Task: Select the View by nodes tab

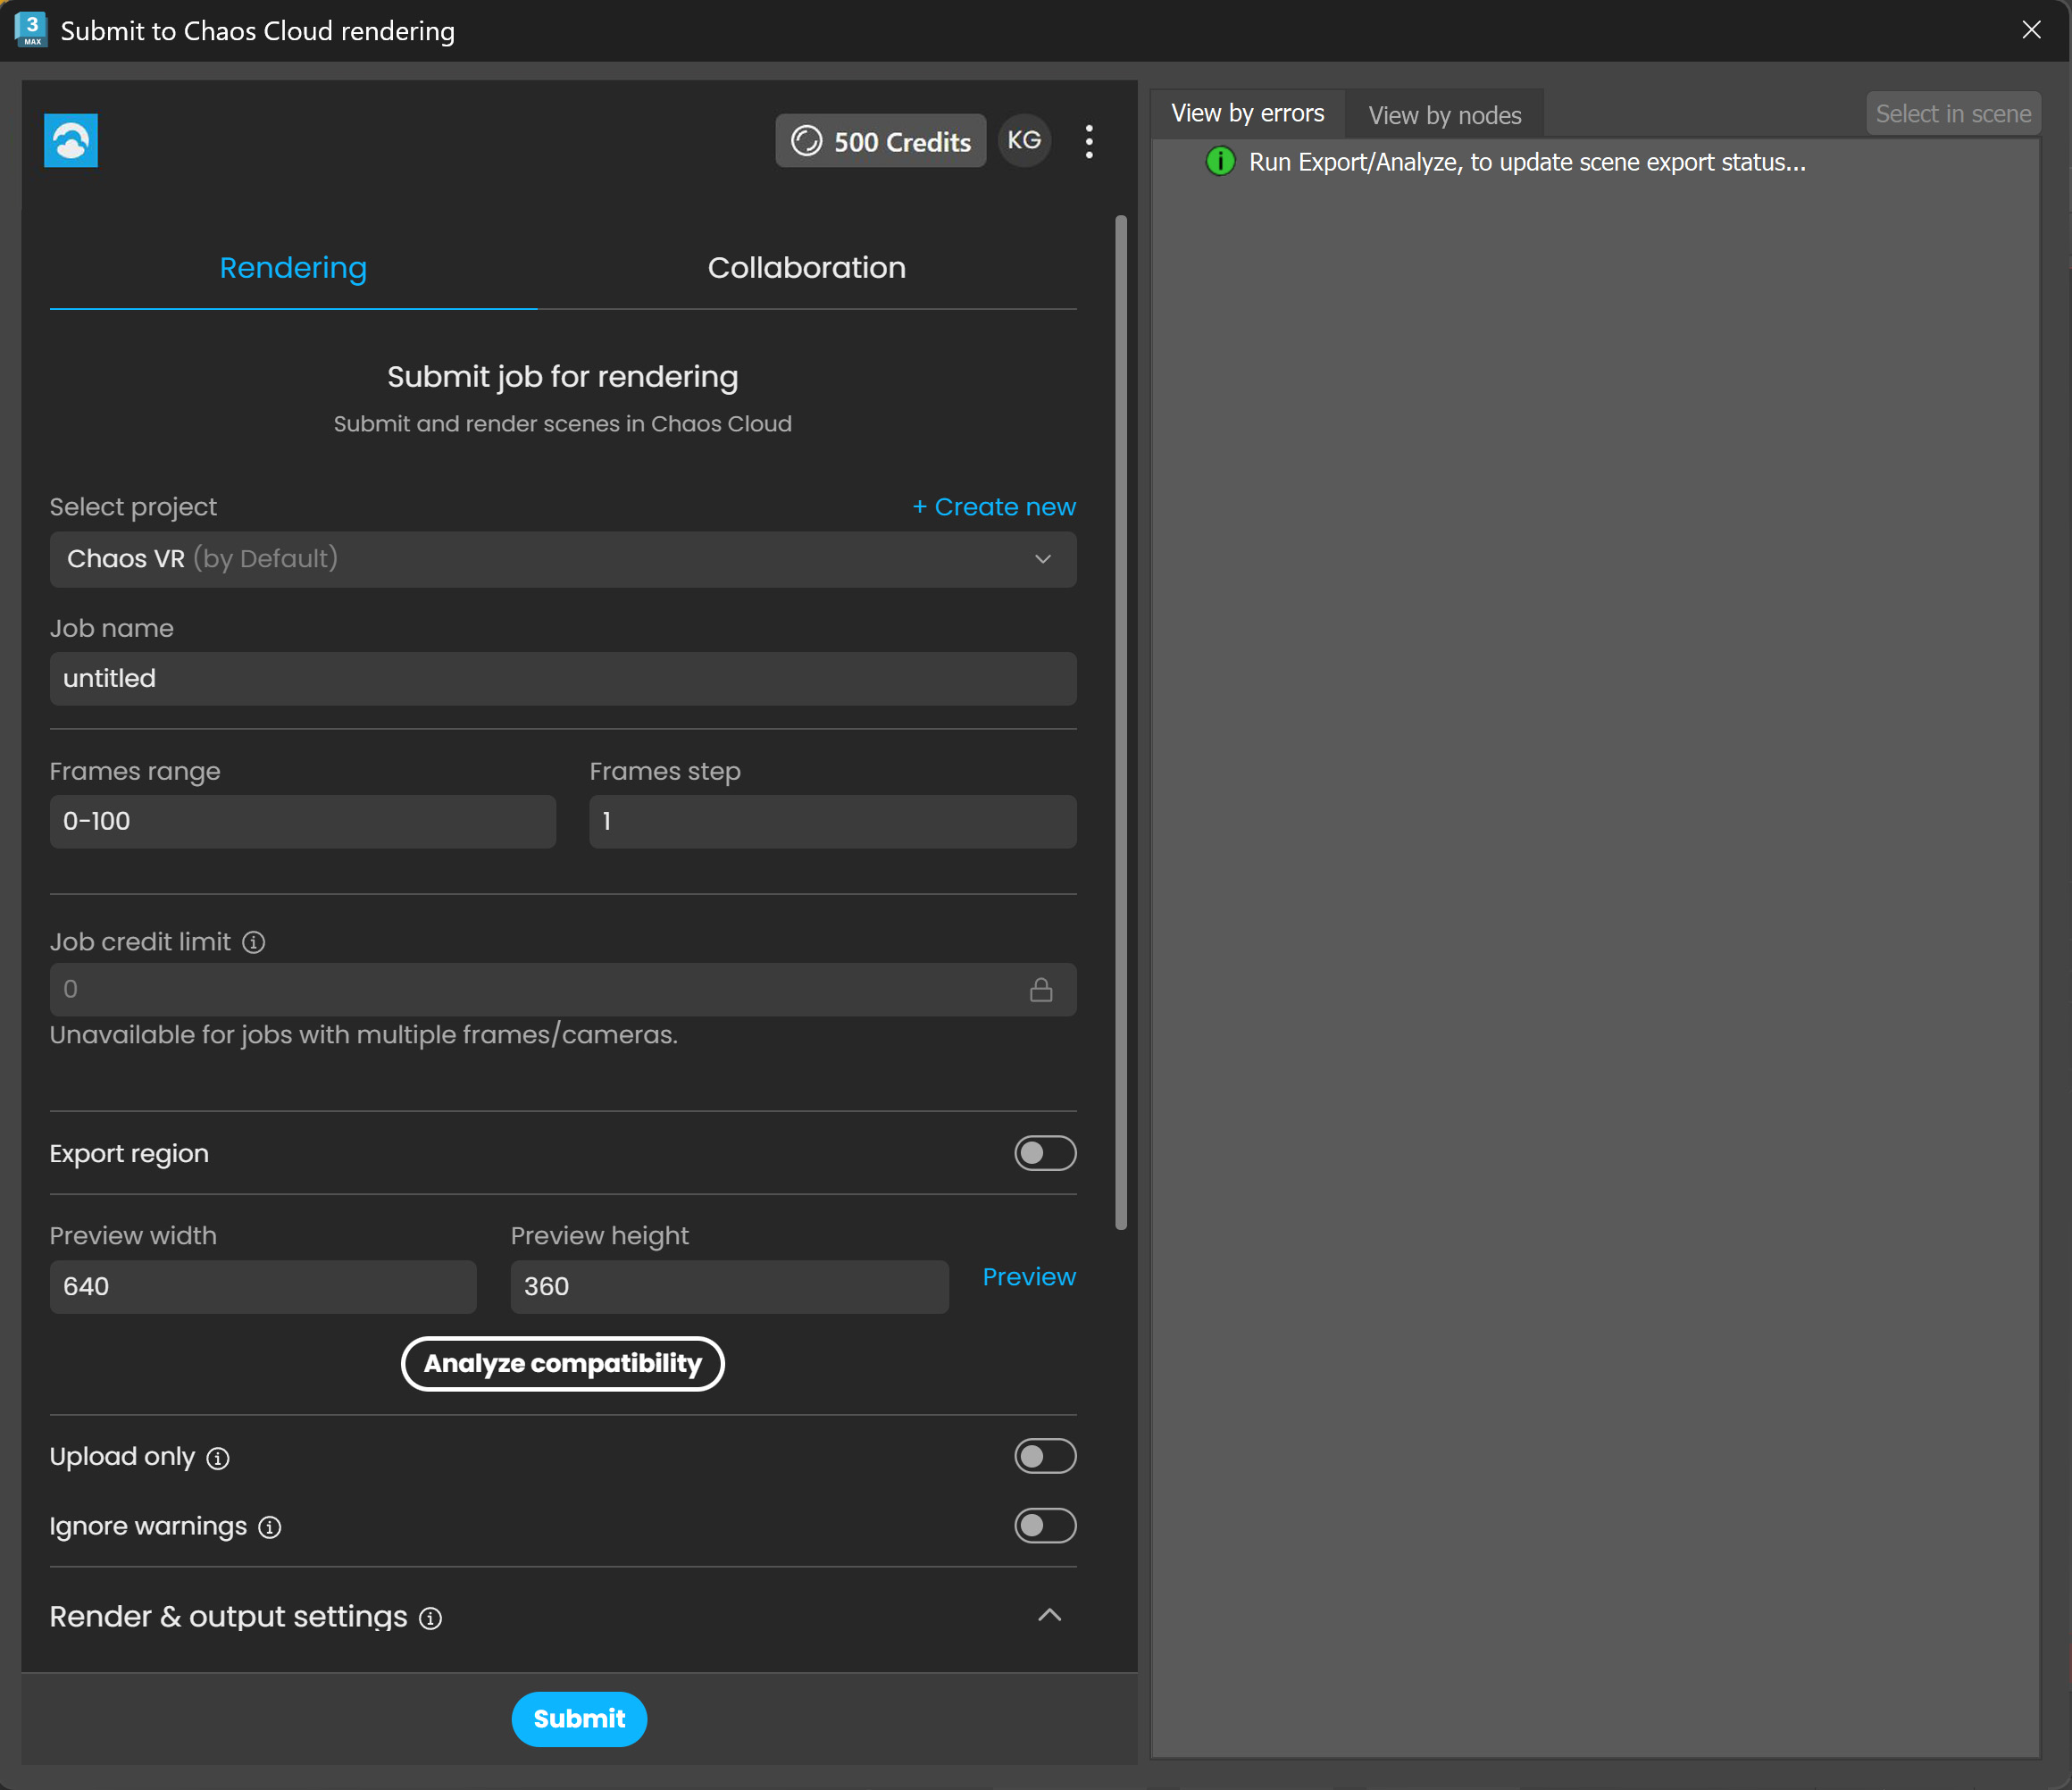Action: 1444,115
